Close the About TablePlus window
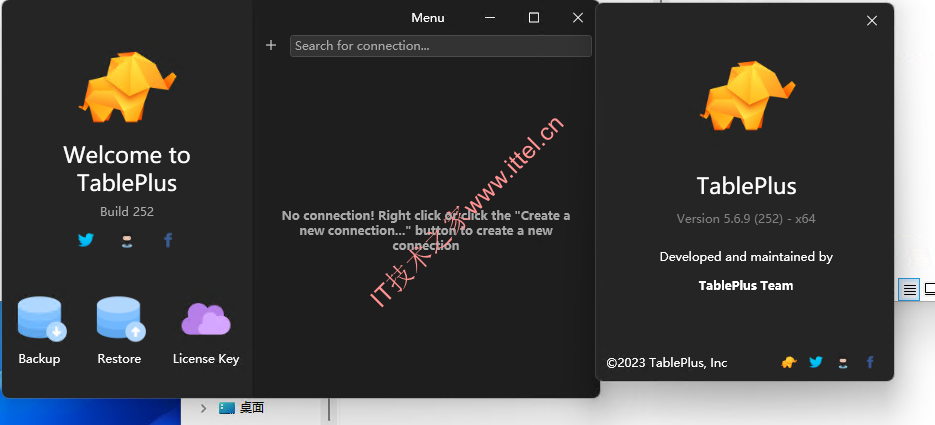935x425 pixels. coord(872,21)
